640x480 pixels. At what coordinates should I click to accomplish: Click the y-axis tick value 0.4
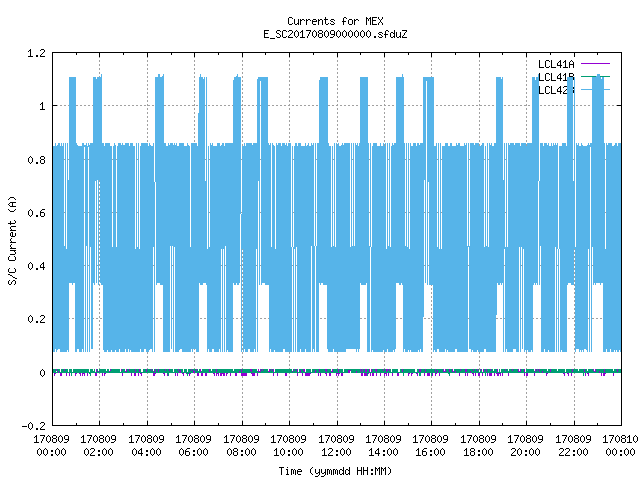[x=36, y=266]
